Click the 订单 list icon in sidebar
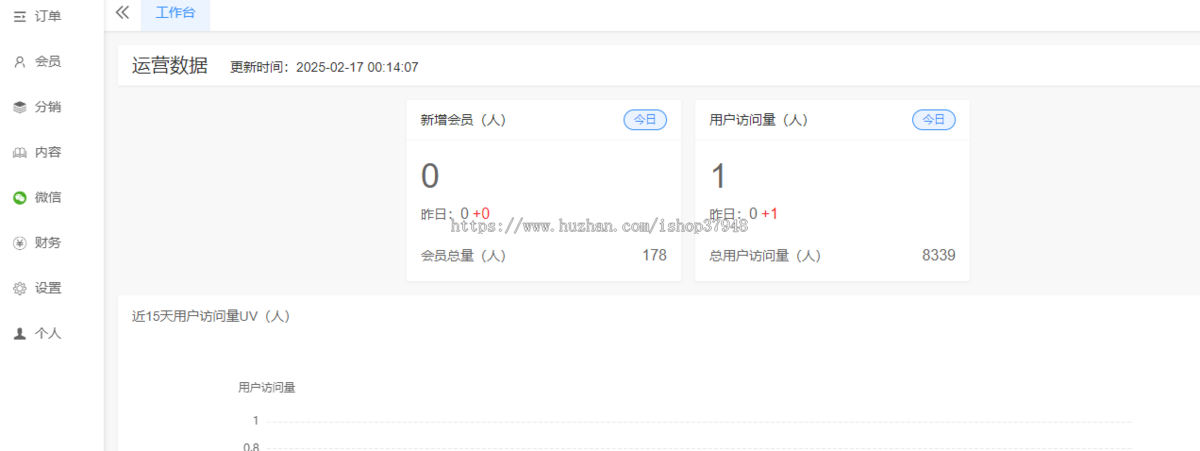 (19, 16)
